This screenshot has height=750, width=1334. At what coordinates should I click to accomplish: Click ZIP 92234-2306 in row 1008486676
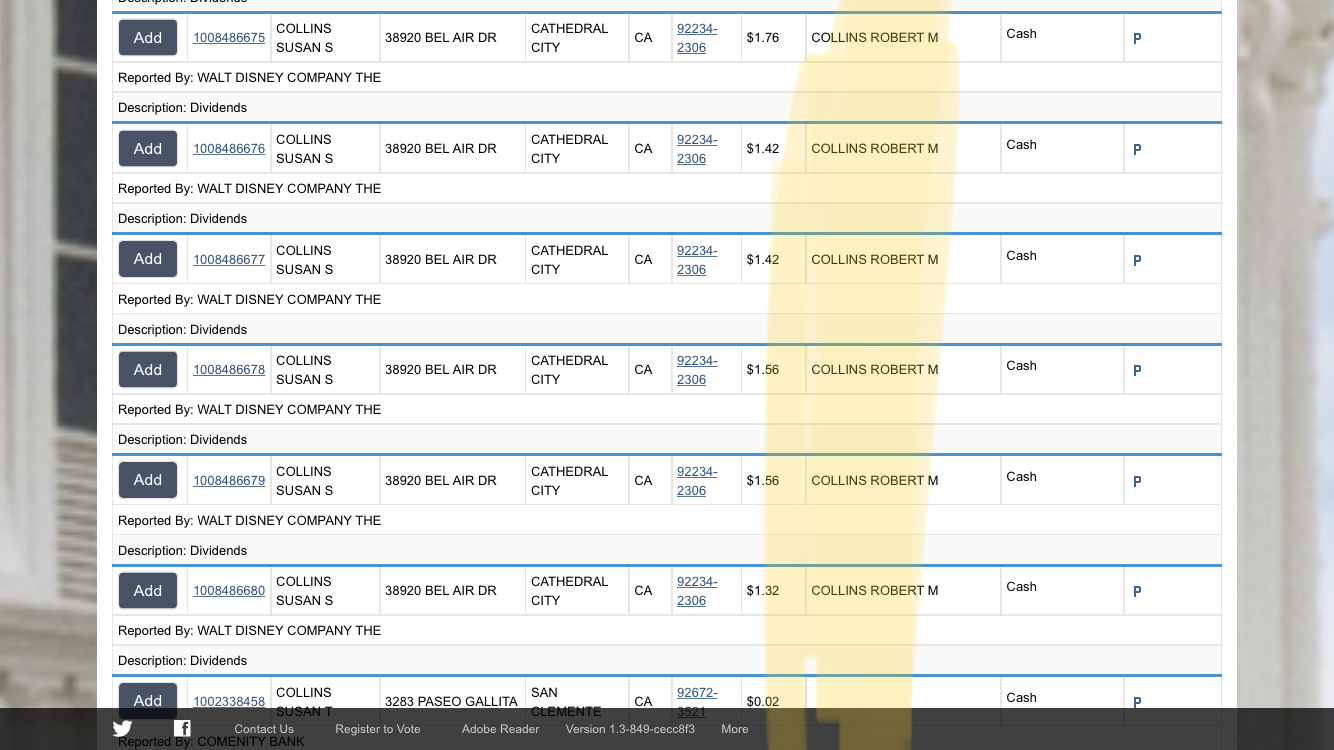697,149
